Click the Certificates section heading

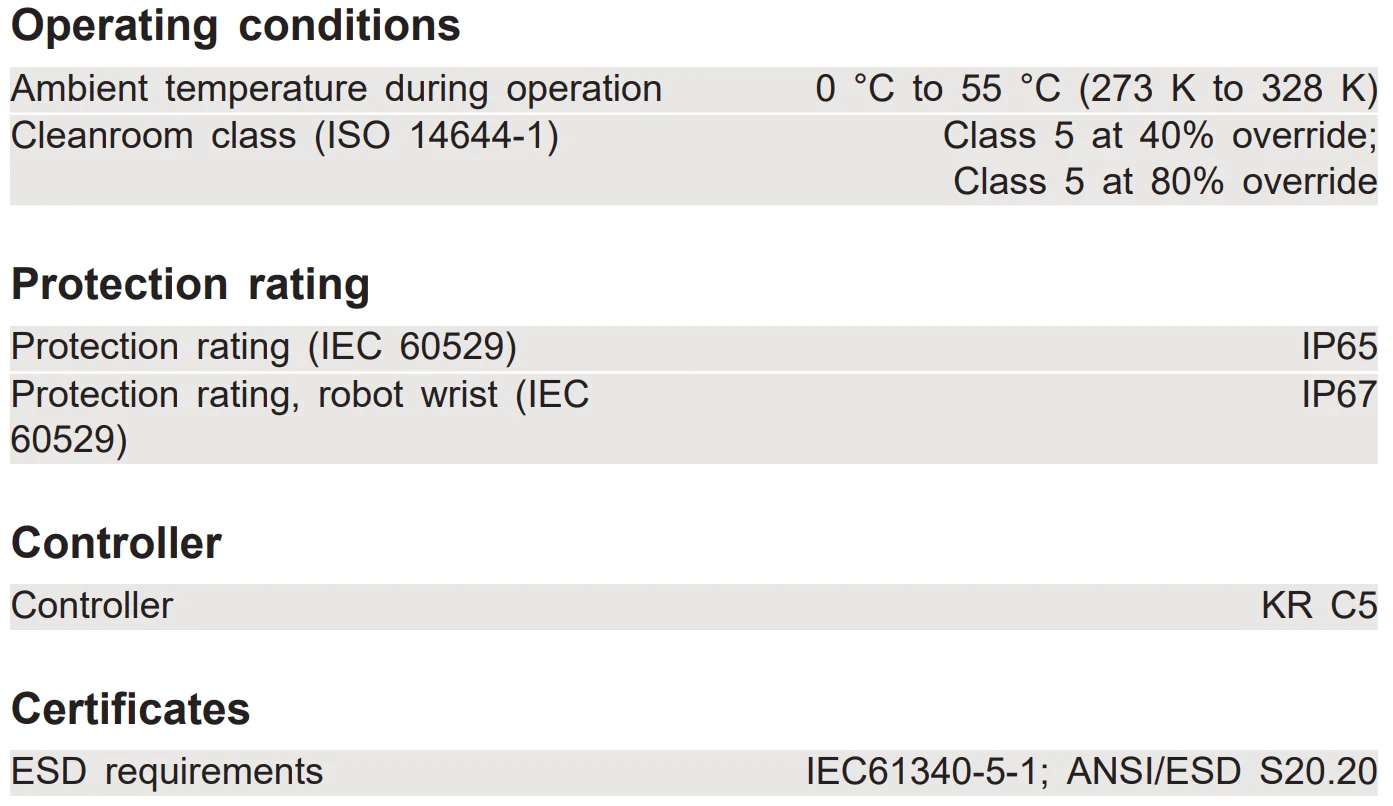coord(130,710)
